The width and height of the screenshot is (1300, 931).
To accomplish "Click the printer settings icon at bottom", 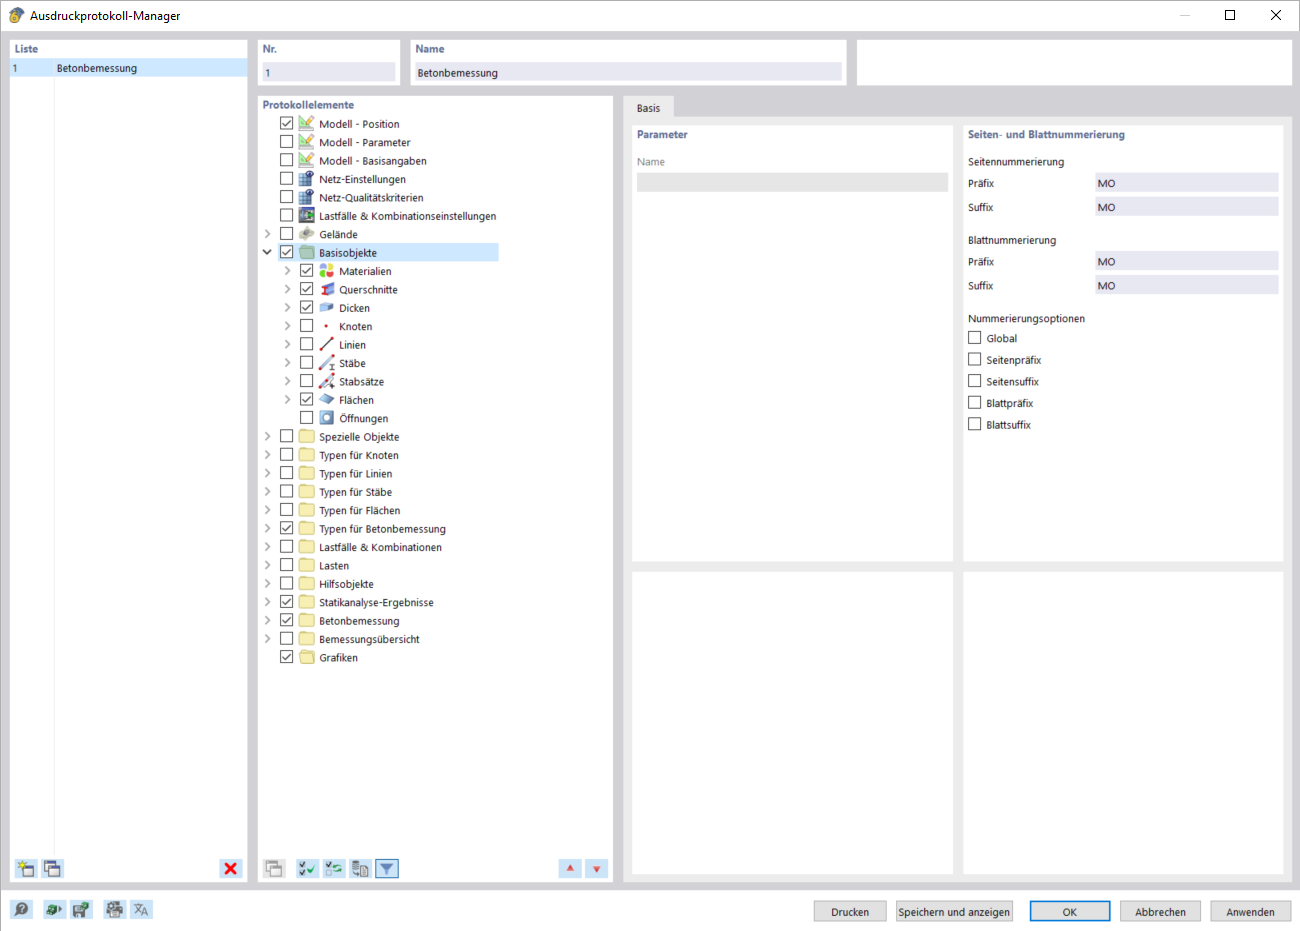I will click(x=115, y=910).
